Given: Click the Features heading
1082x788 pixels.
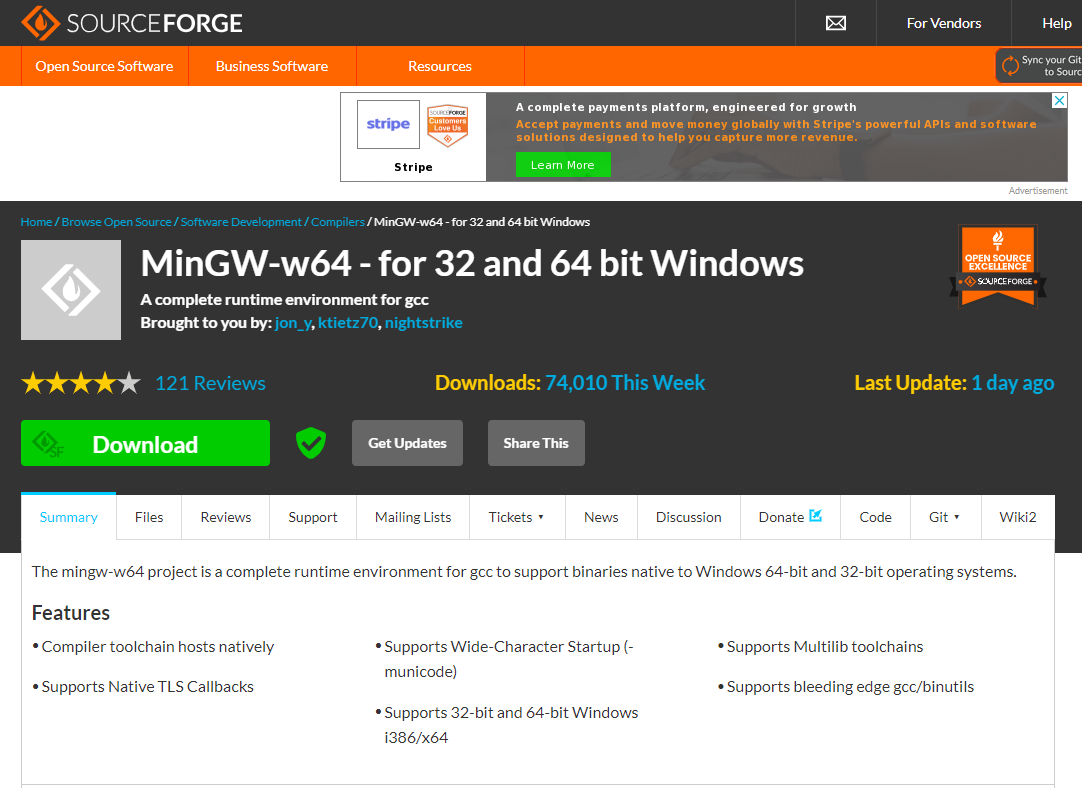Looking at the screenshot, I should (x=71, y=613).
